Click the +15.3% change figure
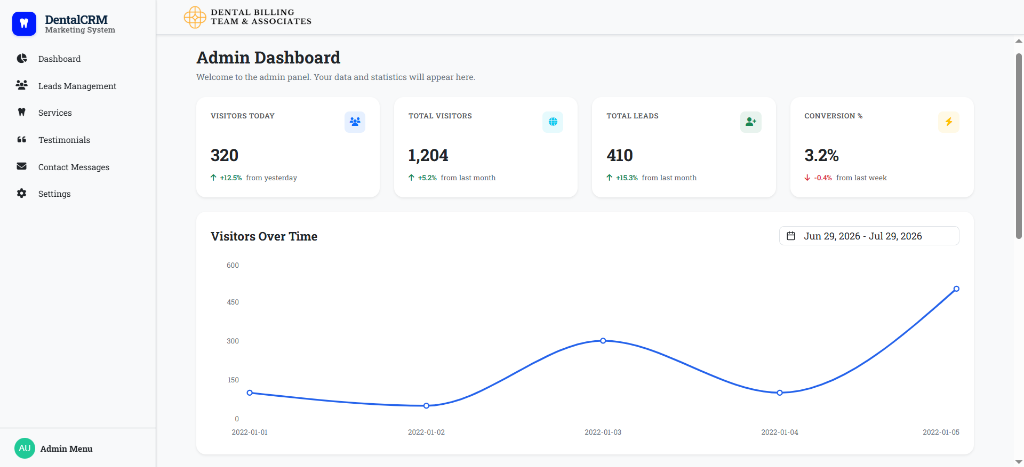 [x=627, y=178]
